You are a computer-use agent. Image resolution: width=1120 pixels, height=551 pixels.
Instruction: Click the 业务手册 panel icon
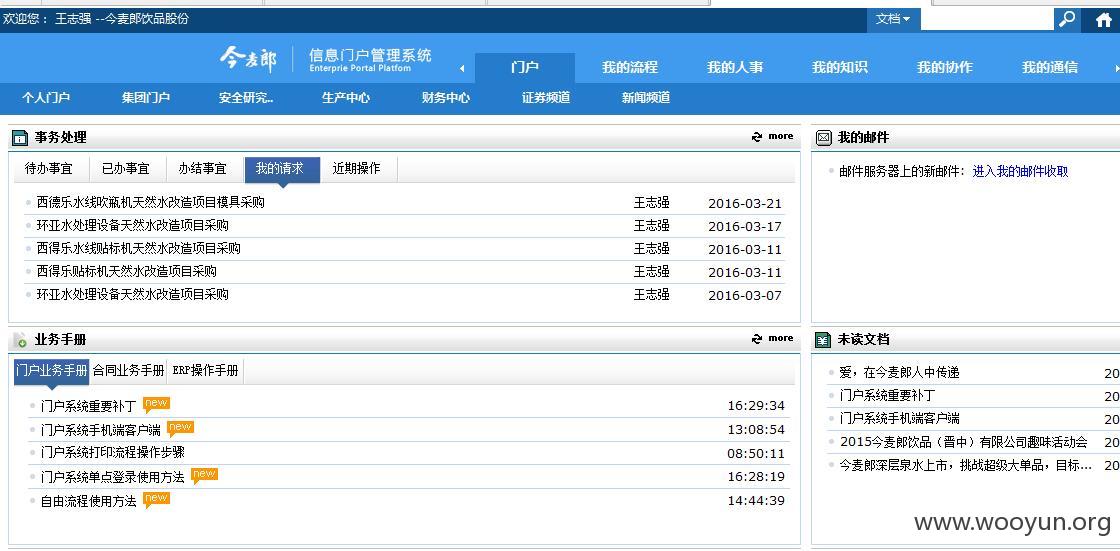(20, 339)
